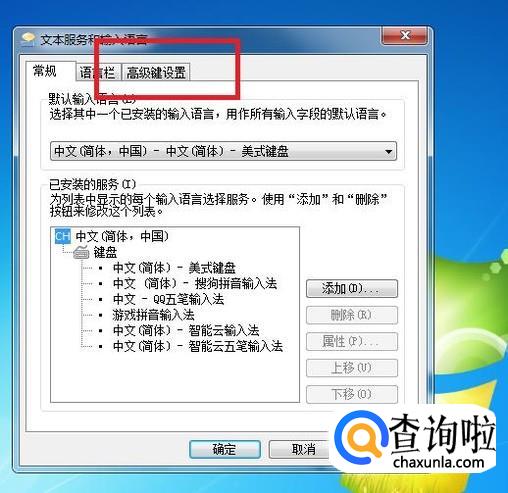
Task: Select 搜狗拼音输入法 entry
Action: point(195,283)
